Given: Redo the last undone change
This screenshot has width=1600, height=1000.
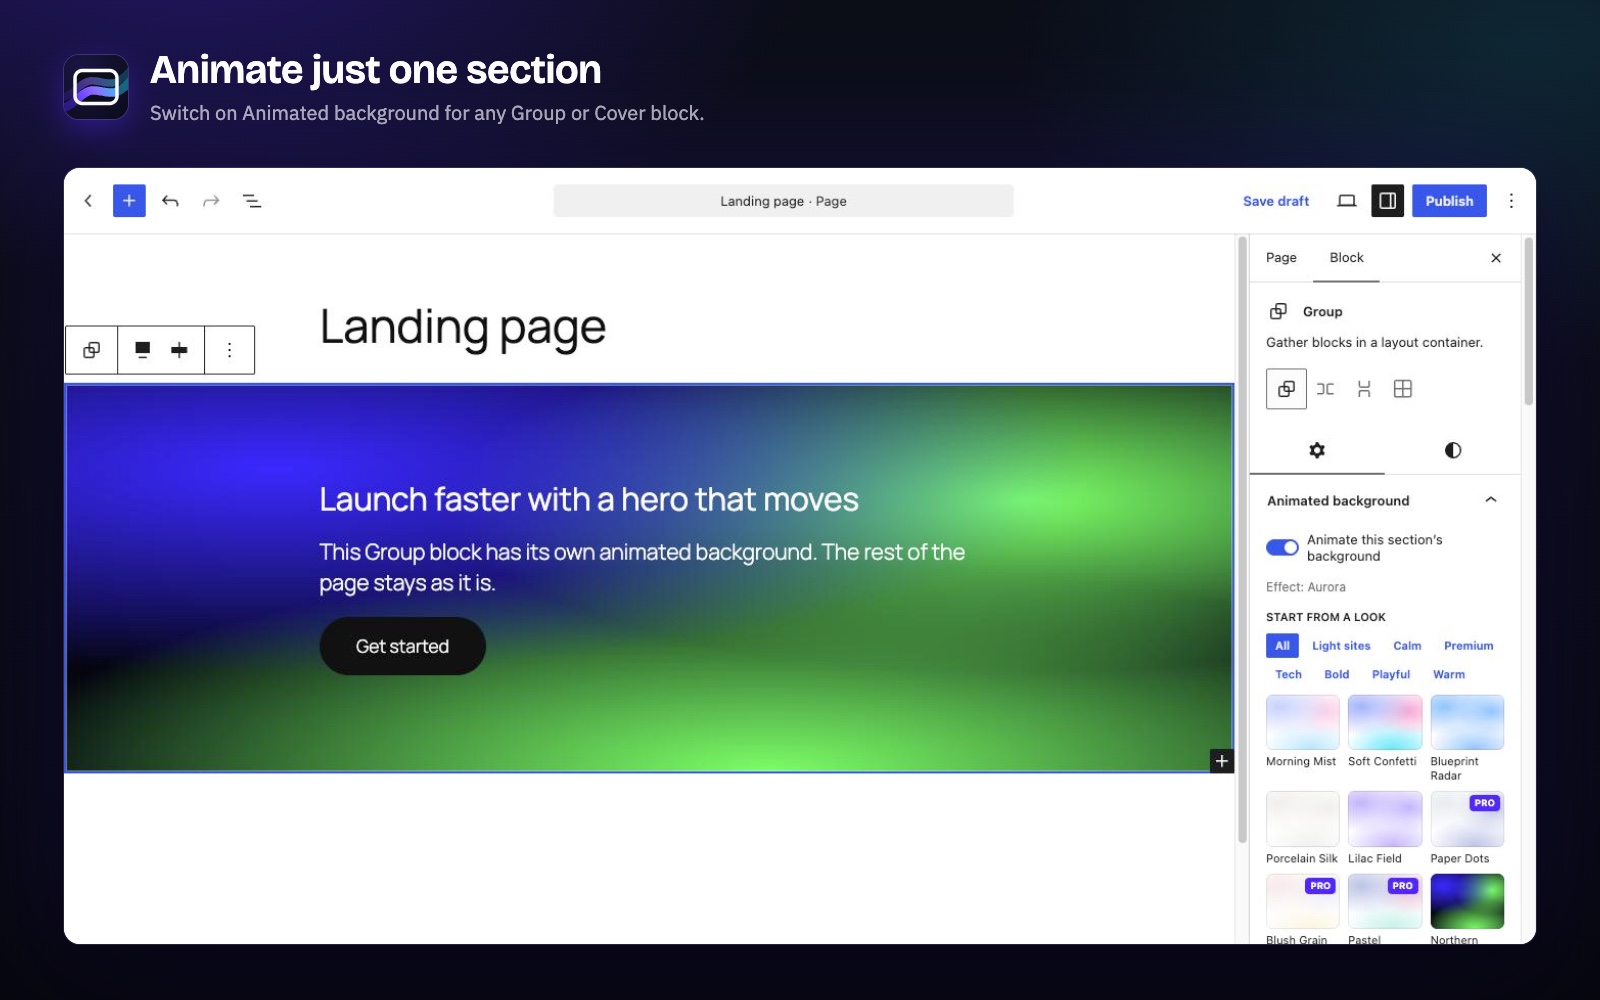Looking at the screenshot, I should (211, 201).
